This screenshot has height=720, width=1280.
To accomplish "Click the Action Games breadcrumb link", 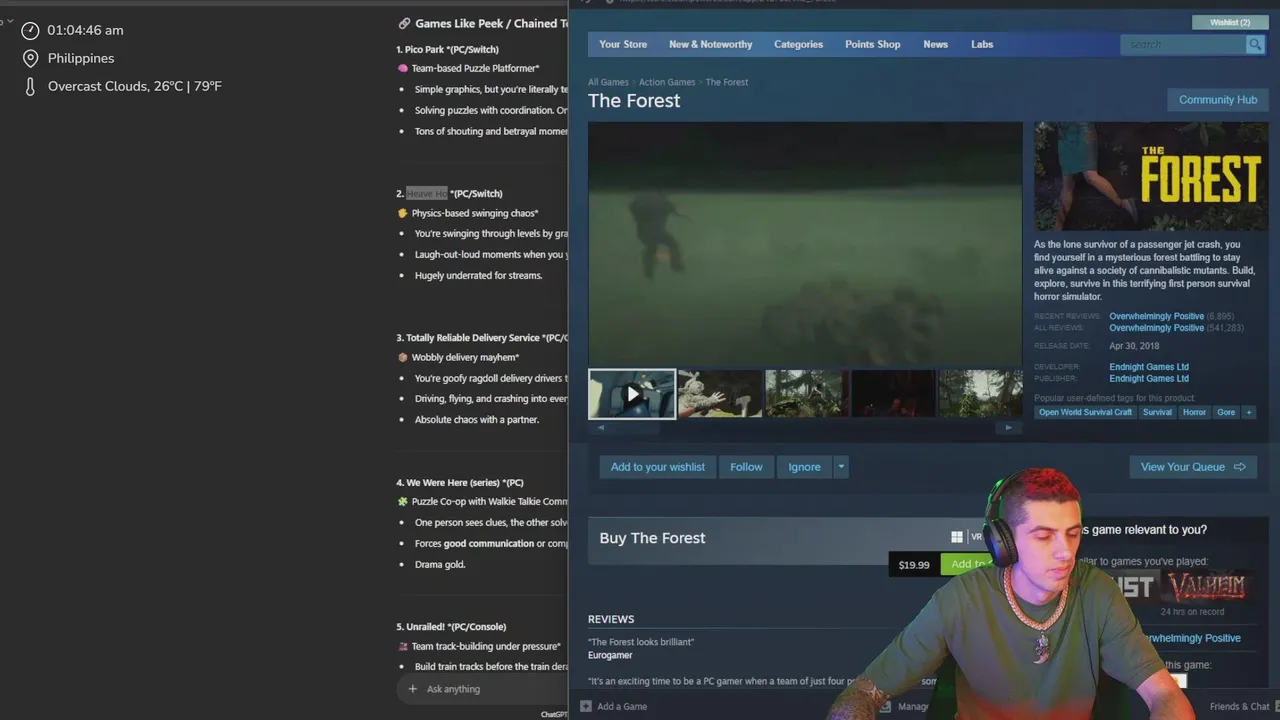I will pos(667,82).
